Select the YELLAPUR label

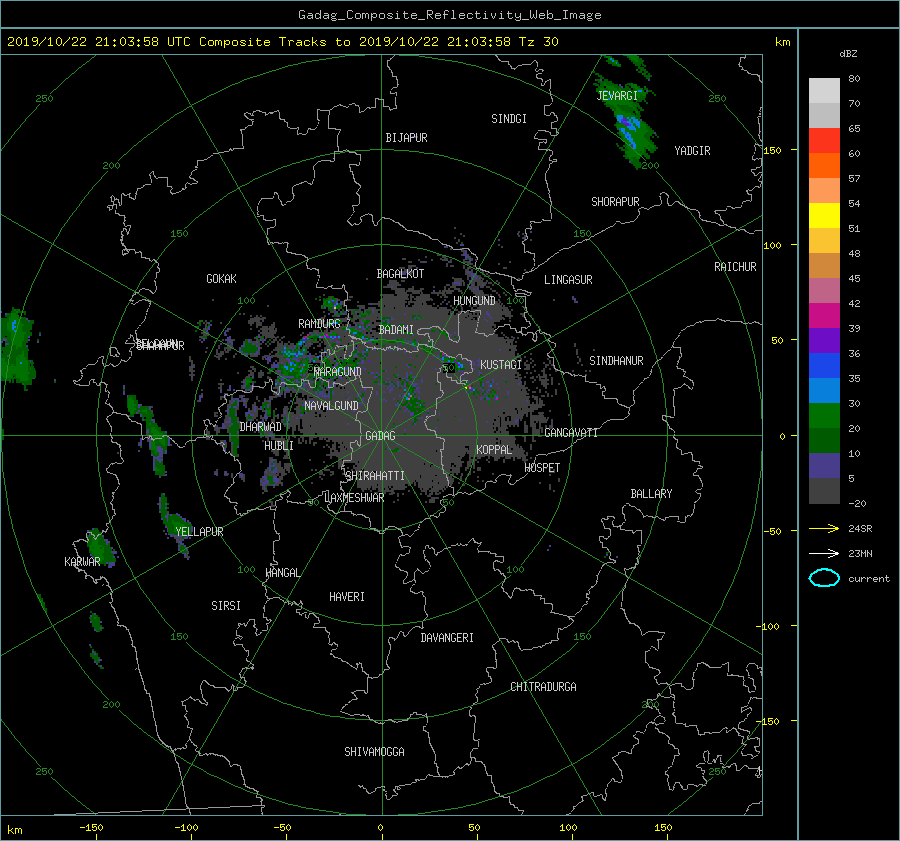tap(199, 532)
